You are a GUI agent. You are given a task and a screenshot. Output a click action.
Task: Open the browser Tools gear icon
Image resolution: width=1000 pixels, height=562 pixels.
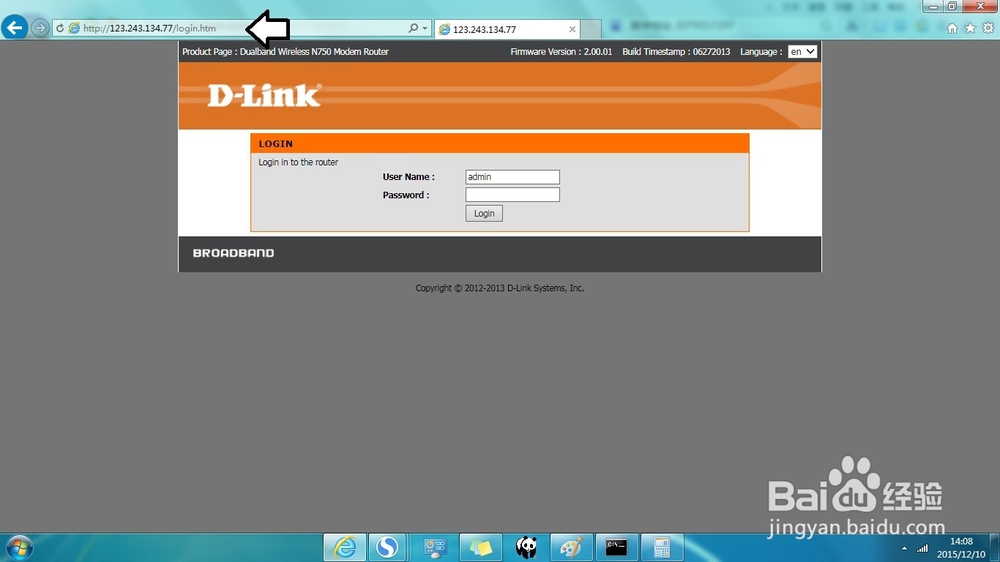pyautogui.click(x=988, y=28)
